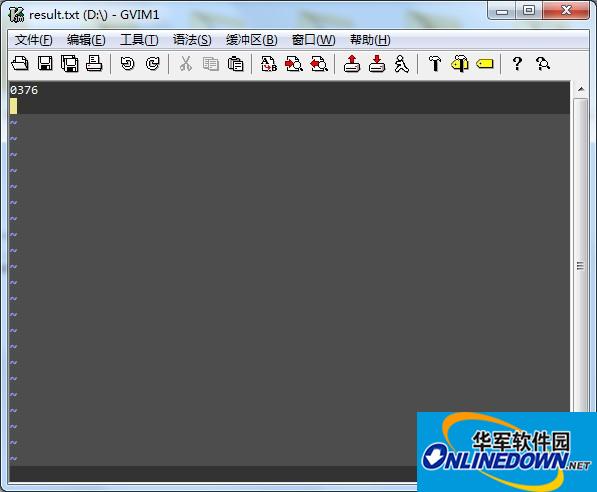Close the GVIM window

566,11
